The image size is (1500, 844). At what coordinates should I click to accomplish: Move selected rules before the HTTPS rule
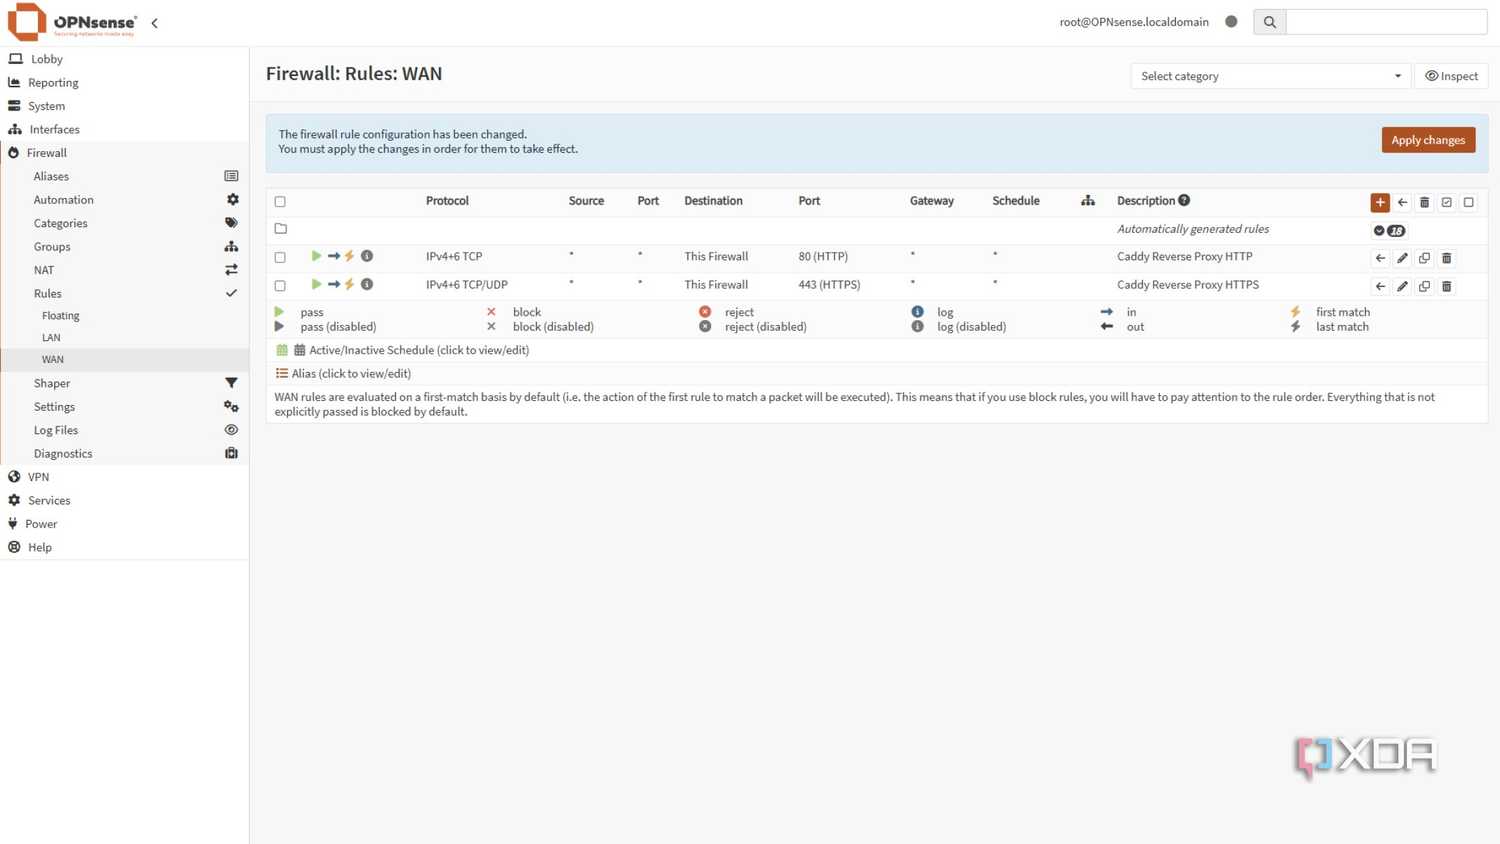point(1380,286)
